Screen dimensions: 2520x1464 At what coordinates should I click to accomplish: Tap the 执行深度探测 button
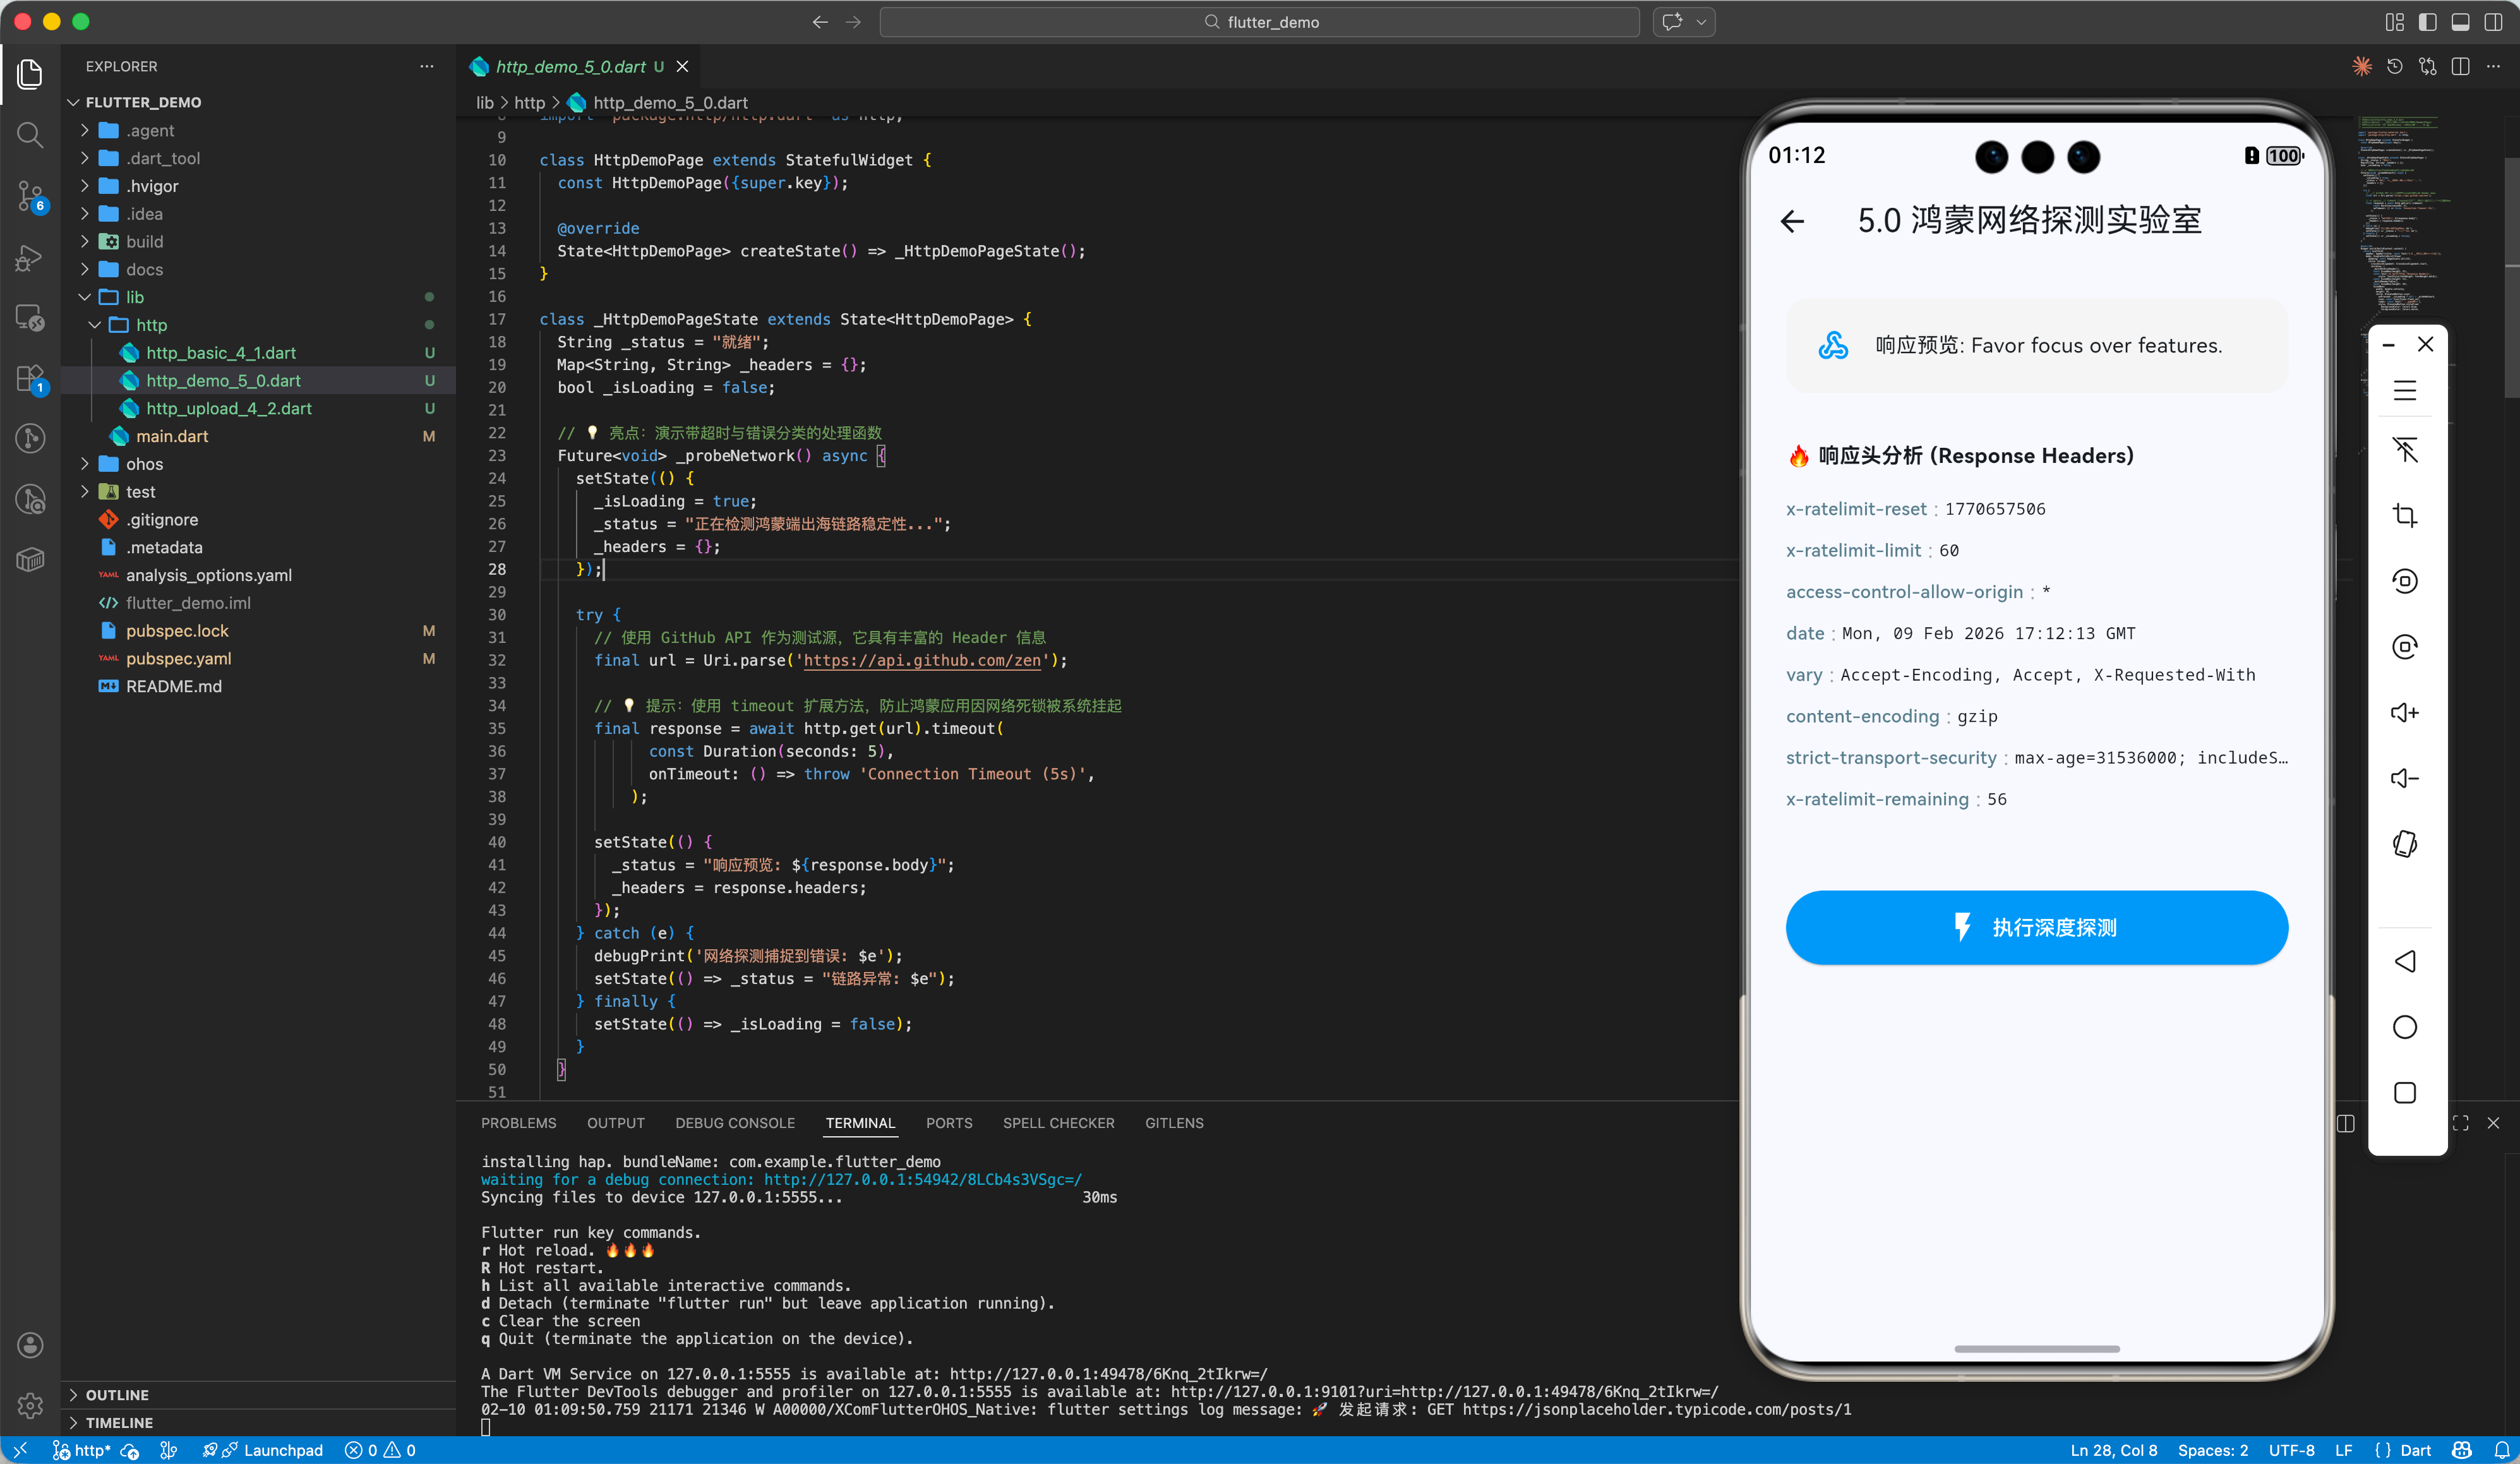2036,927
